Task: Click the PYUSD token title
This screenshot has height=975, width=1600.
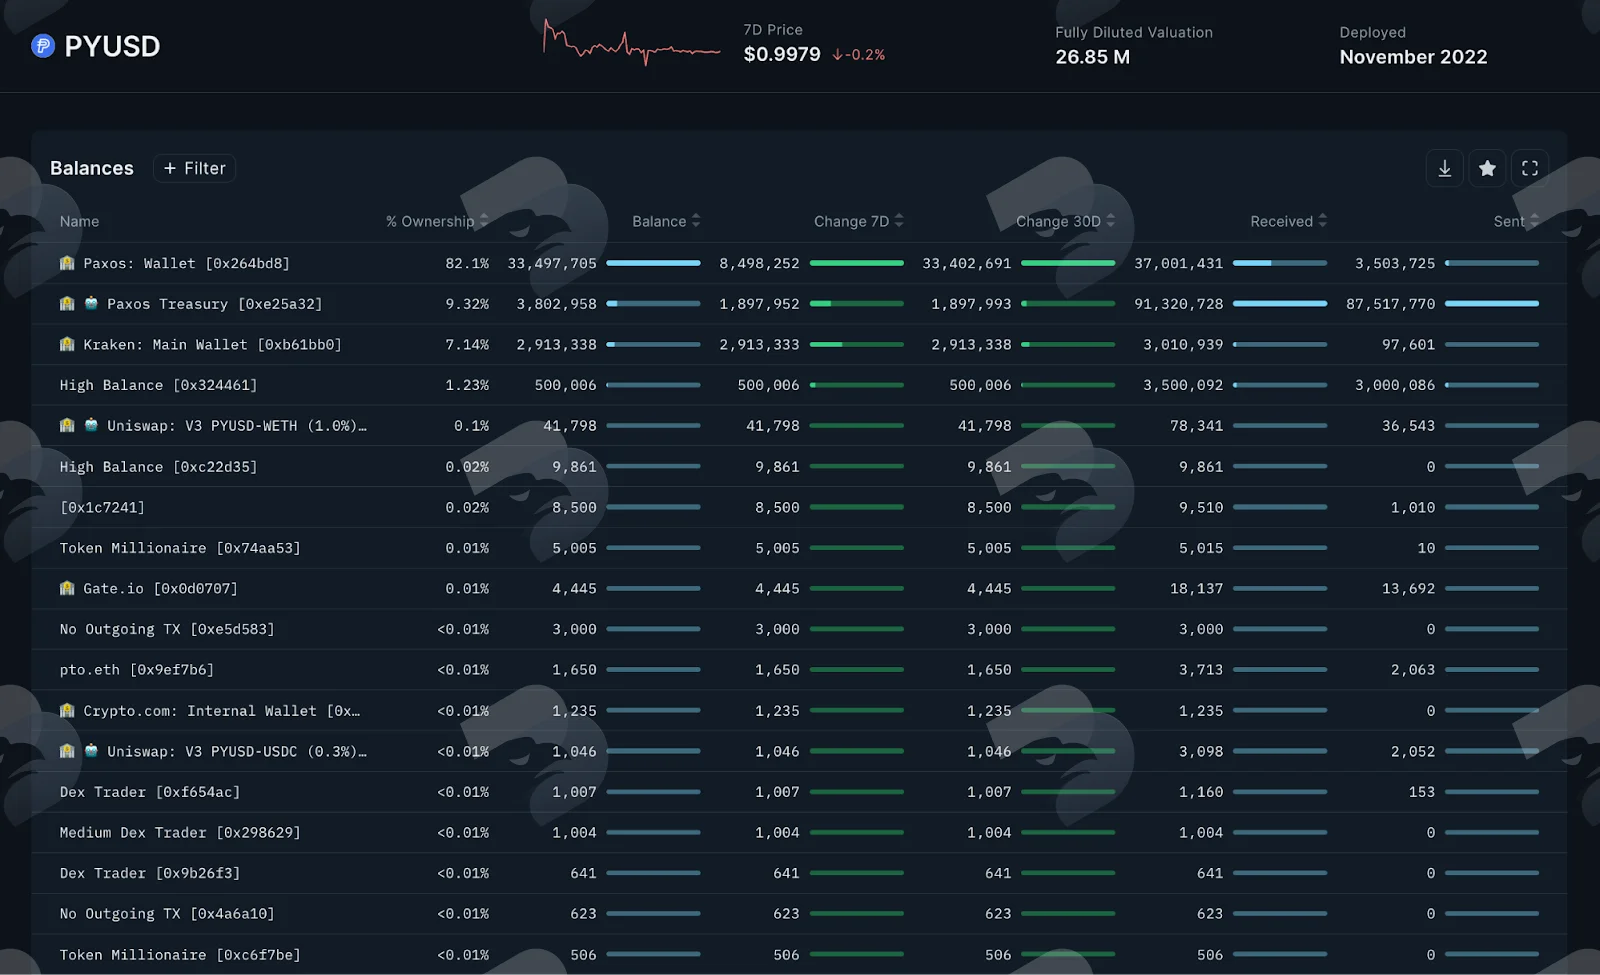Action: (x=112, y=46)
